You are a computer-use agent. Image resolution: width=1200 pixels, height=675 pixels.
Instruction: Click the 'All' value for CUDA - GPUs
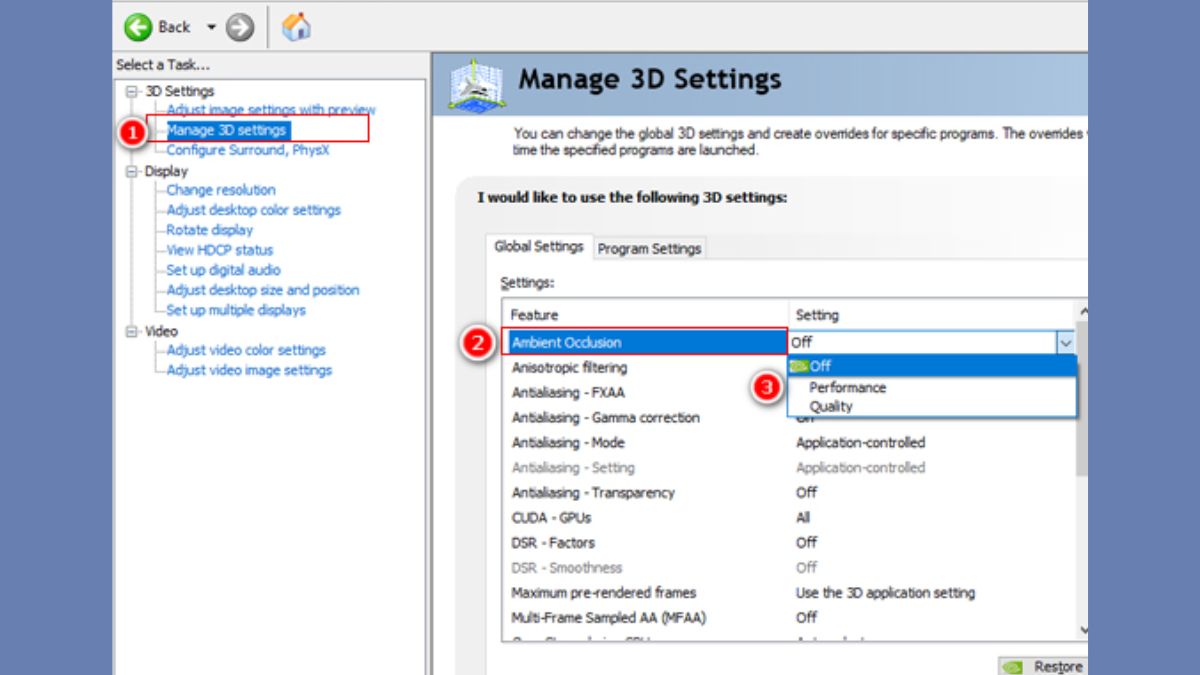pyautogui.click(x=803, y=517)
